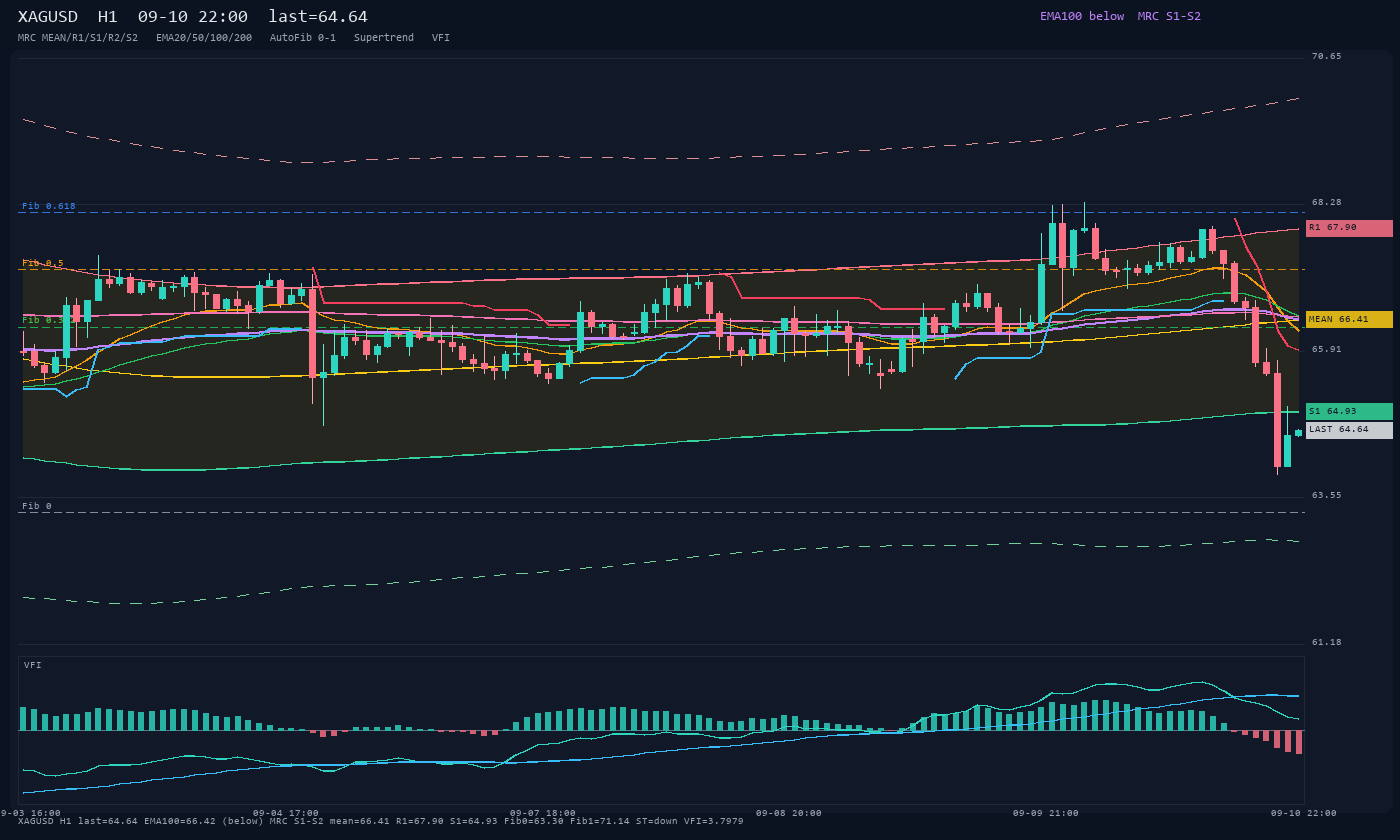
Task: Click the 61.18 price axis label
Action: (1327, 643)
